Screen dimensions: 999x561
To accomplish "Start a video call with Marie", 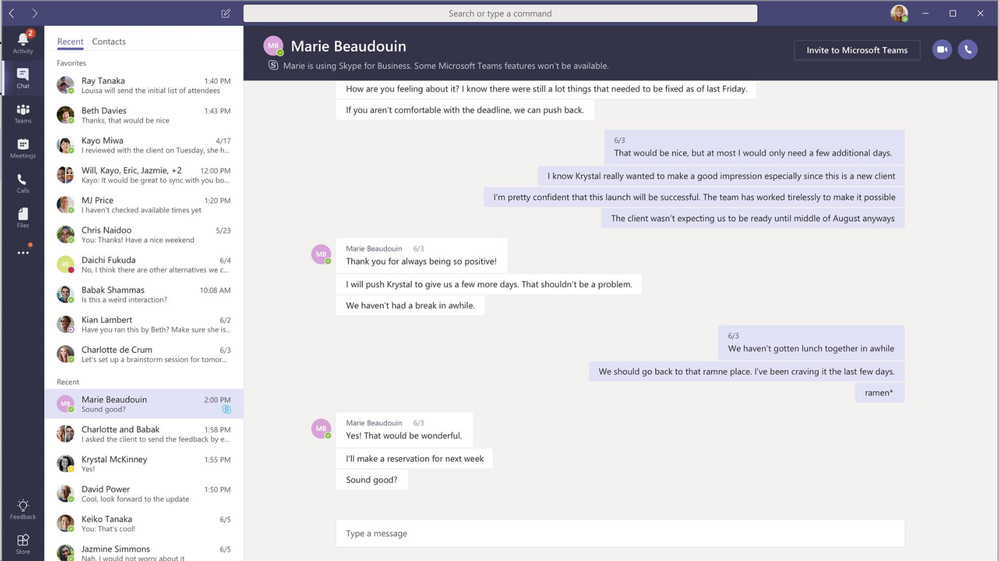I will [x=942, y=50].
